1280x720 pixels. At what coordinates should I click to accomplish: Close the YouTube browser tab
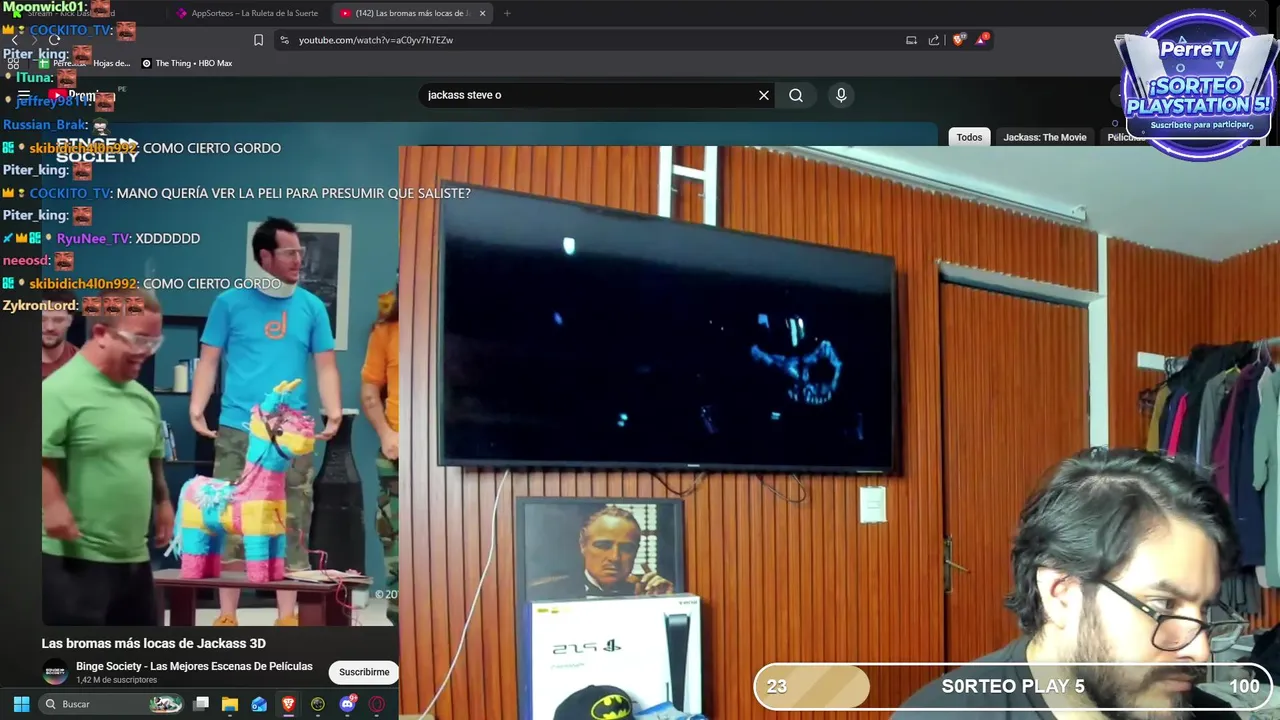(x=483, y=13)
